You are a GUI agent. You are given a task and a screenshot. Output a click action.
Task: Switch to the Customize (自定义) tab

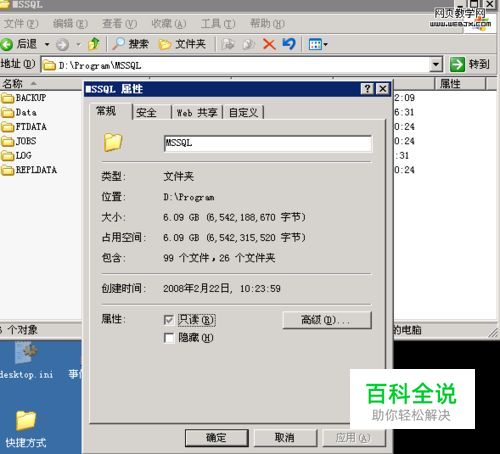[243, 113]
